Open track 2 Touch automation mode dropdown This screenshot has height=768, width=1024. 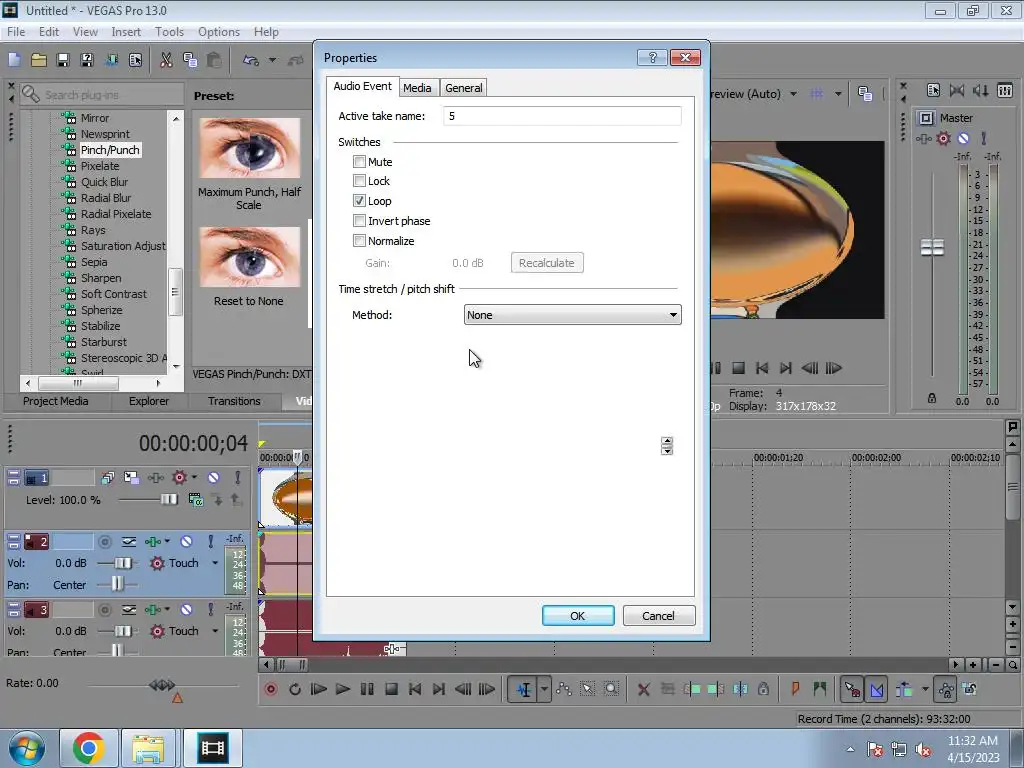click(215, 563)
